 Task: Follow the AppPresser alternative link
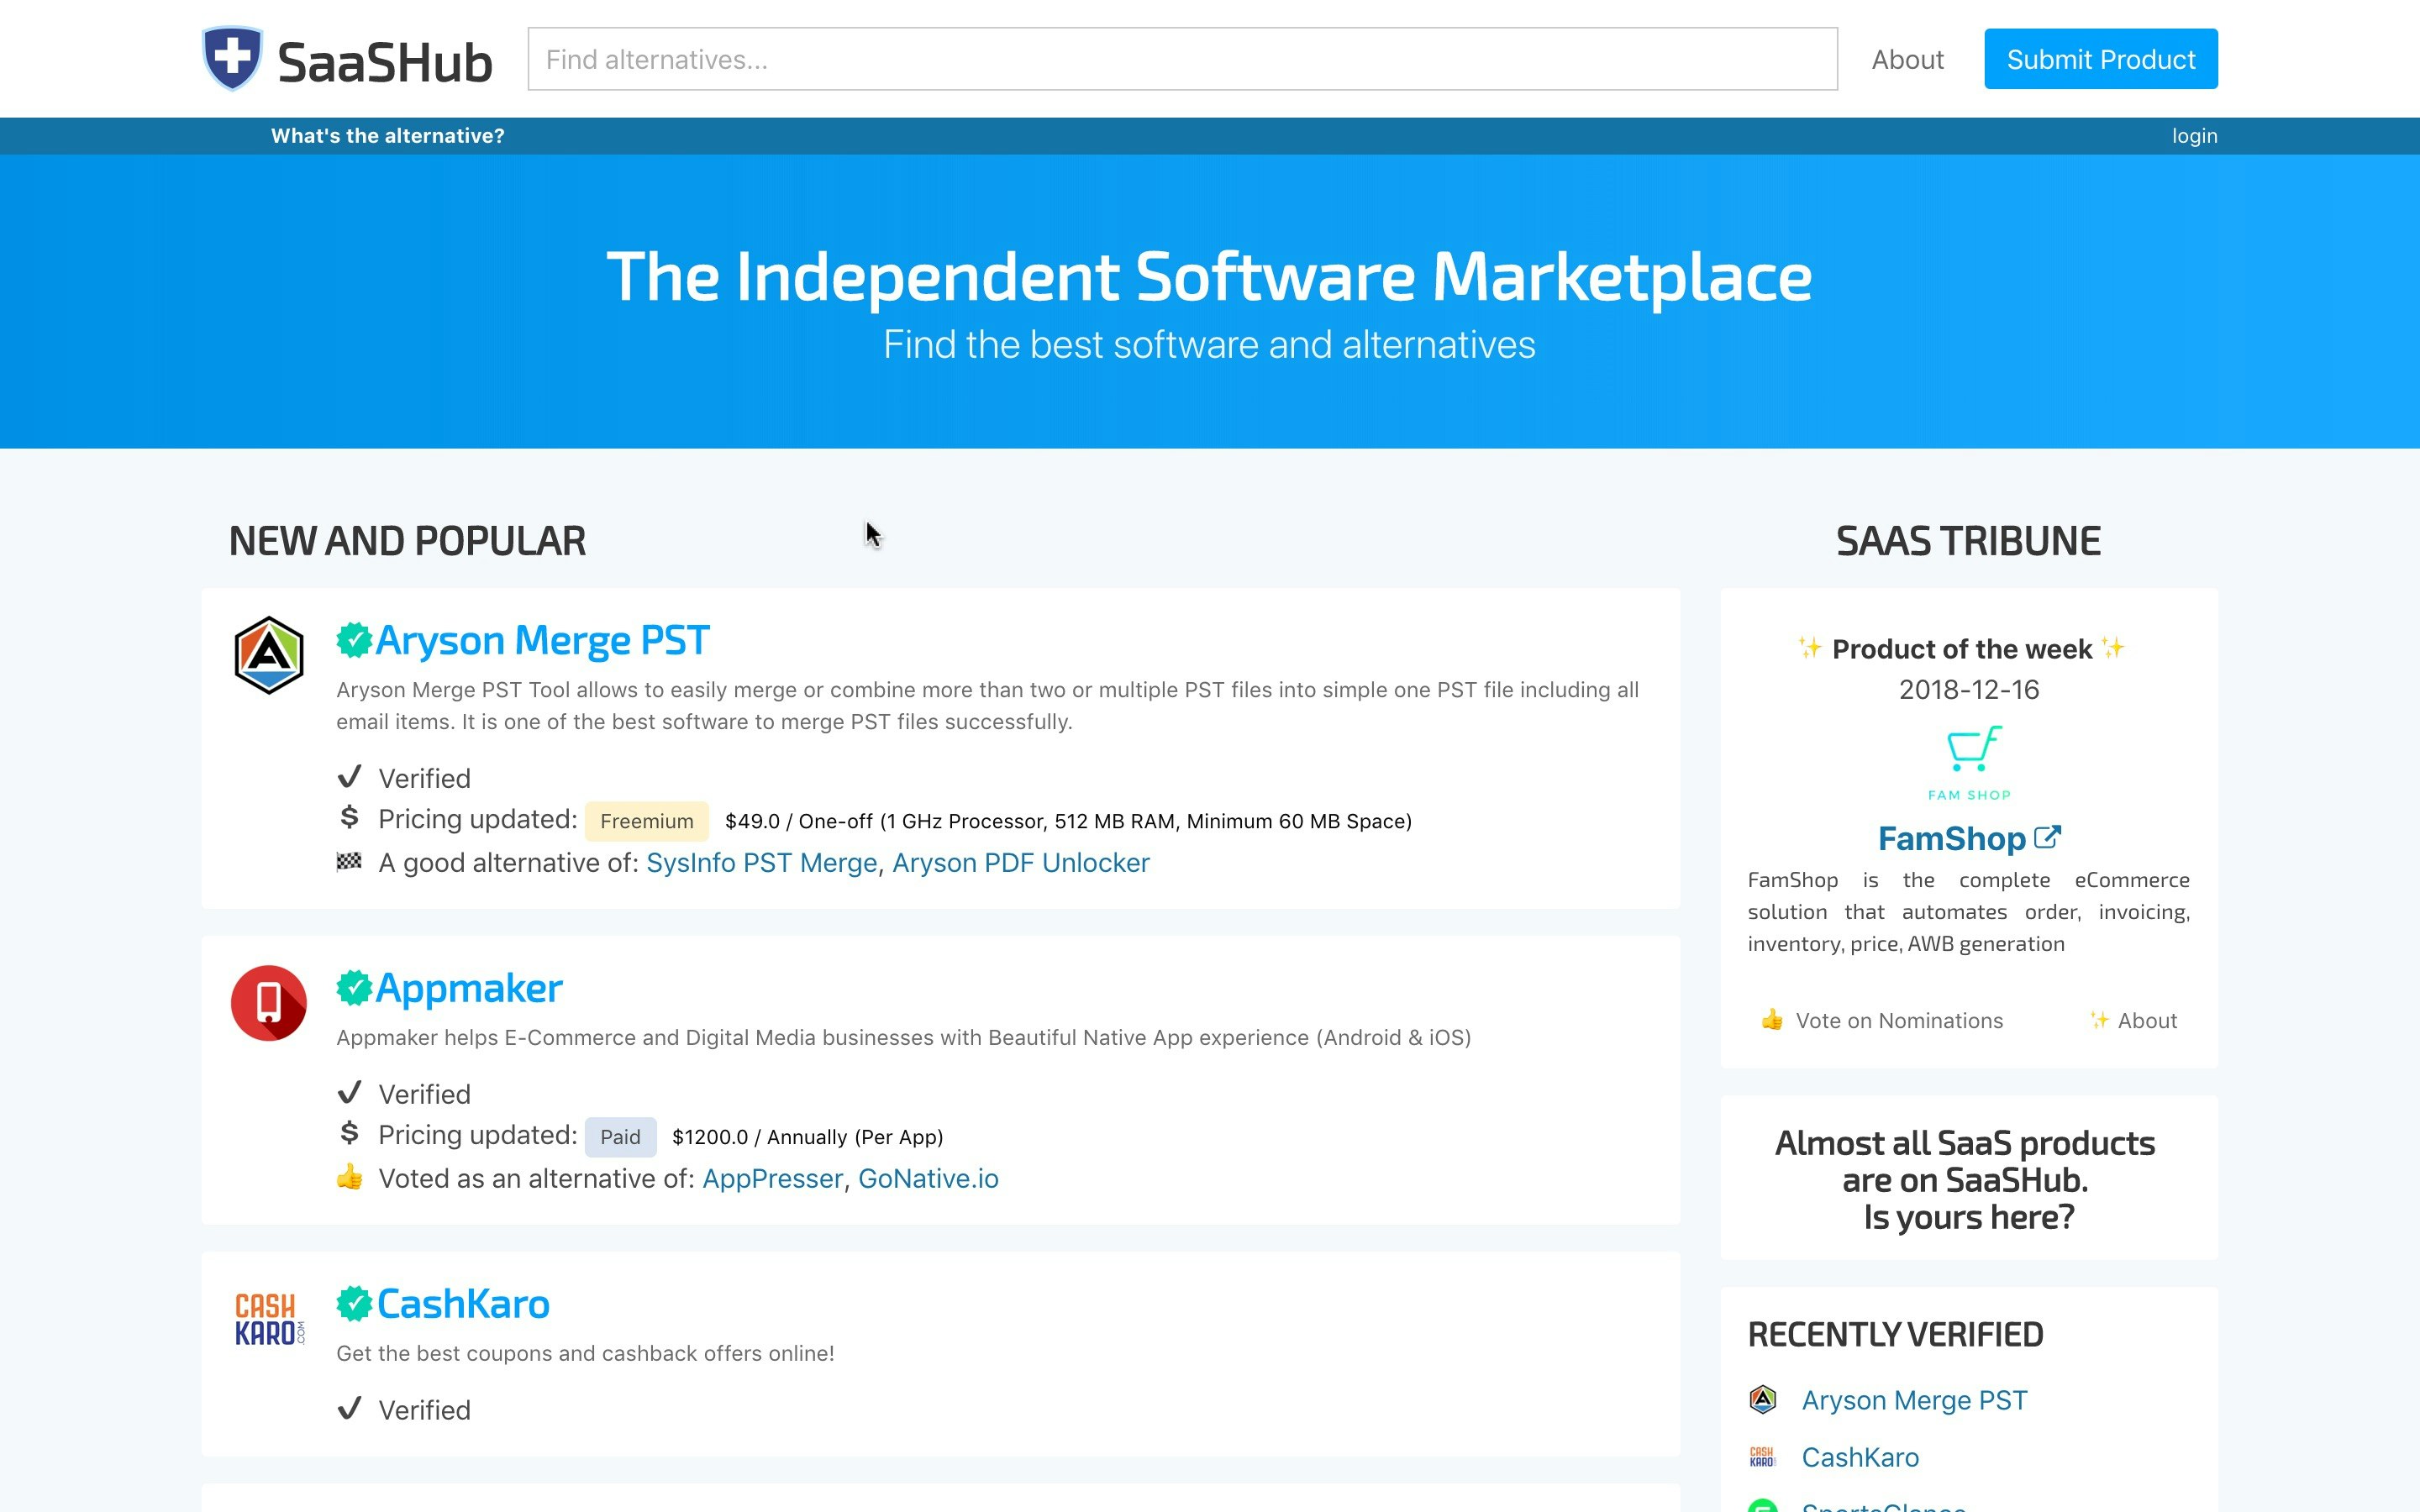tap(772, 1178)
